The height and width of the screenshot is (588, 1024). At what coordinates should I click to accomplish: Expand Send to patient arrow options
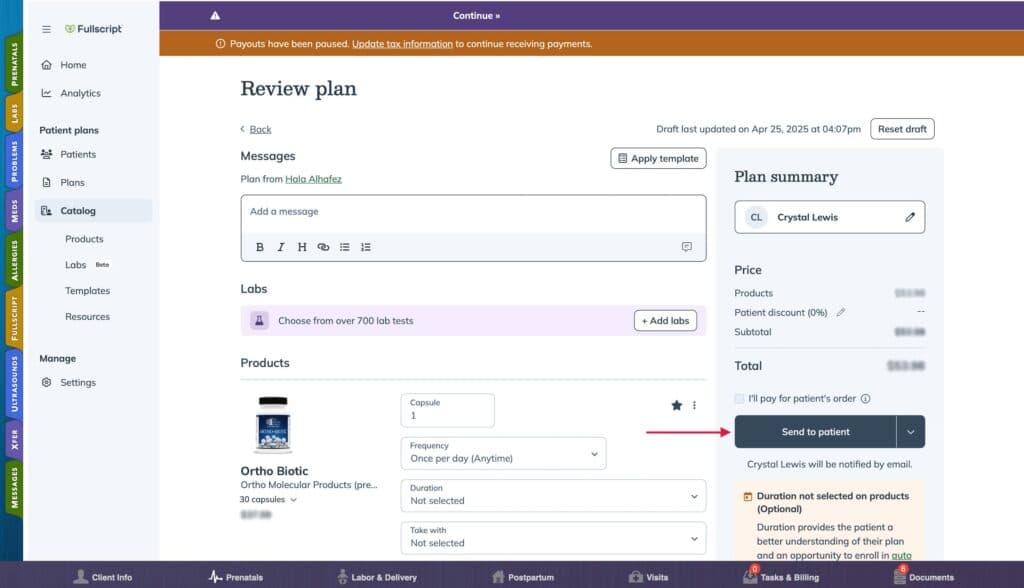click(910, 432)
